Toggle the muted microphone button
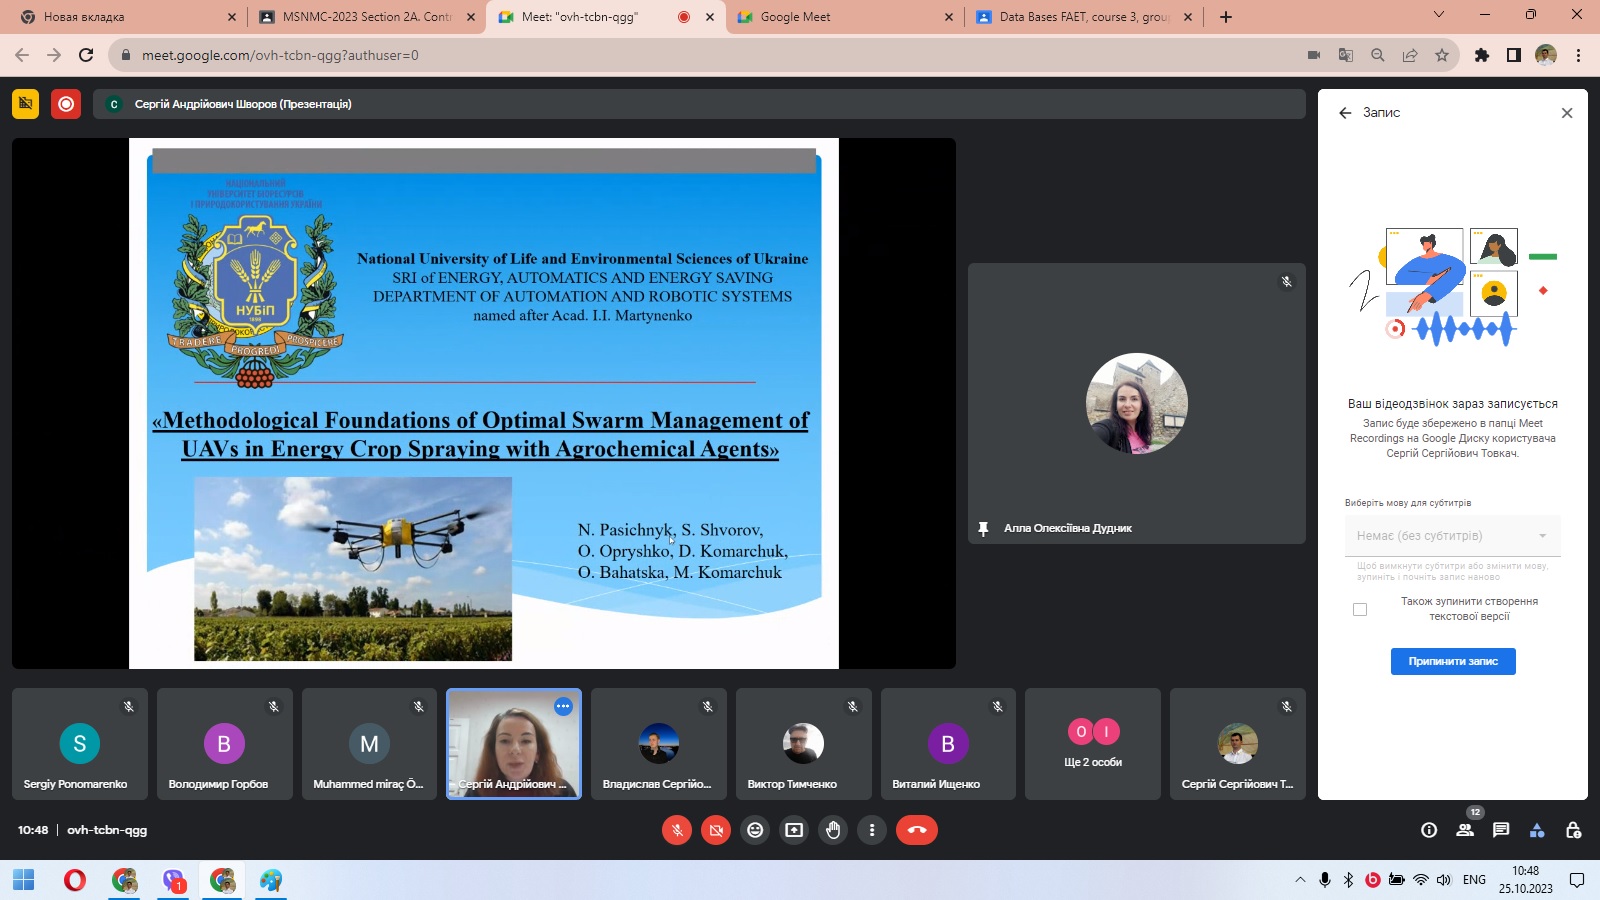Viewport: 1600px width, 900px height. [677, 830]
